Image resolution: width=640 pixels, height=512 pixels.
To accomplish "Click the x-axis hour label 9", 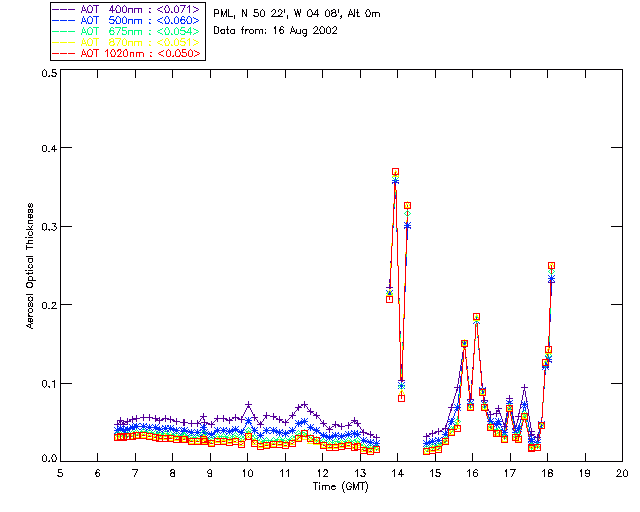I will tap(210, 473).
